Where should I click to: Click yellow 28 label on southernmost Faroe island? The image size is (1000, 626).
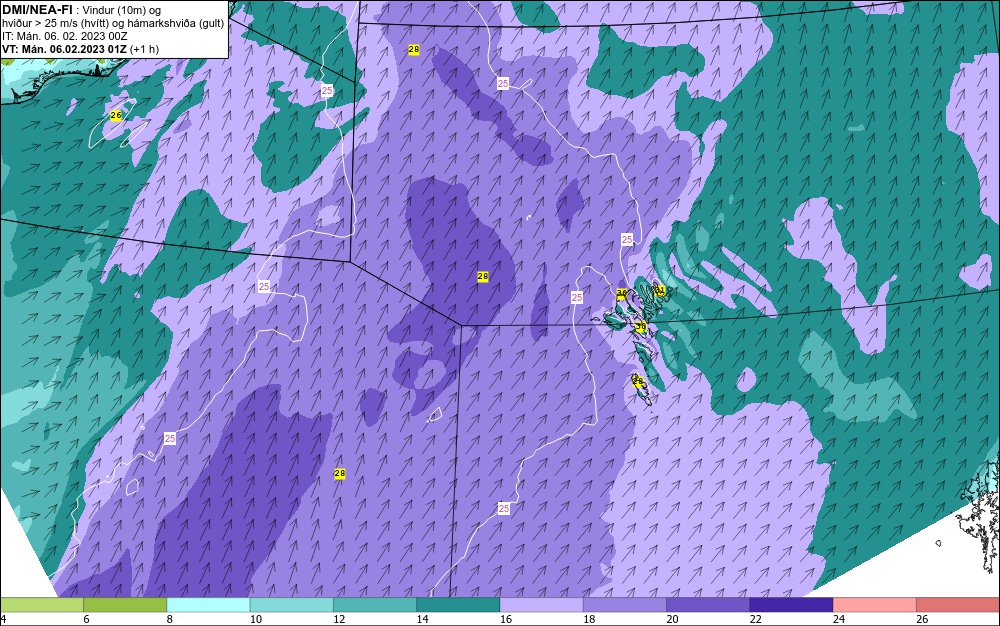point(637,381)
